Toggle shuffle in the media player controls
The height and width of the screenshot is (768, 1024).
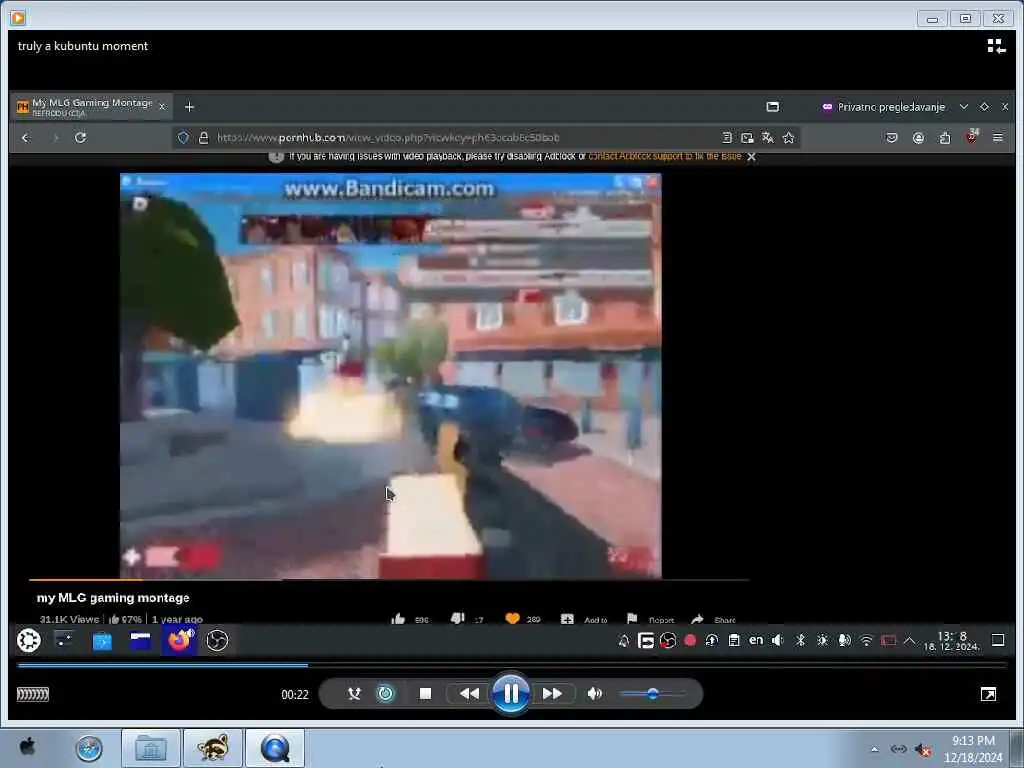354,694
